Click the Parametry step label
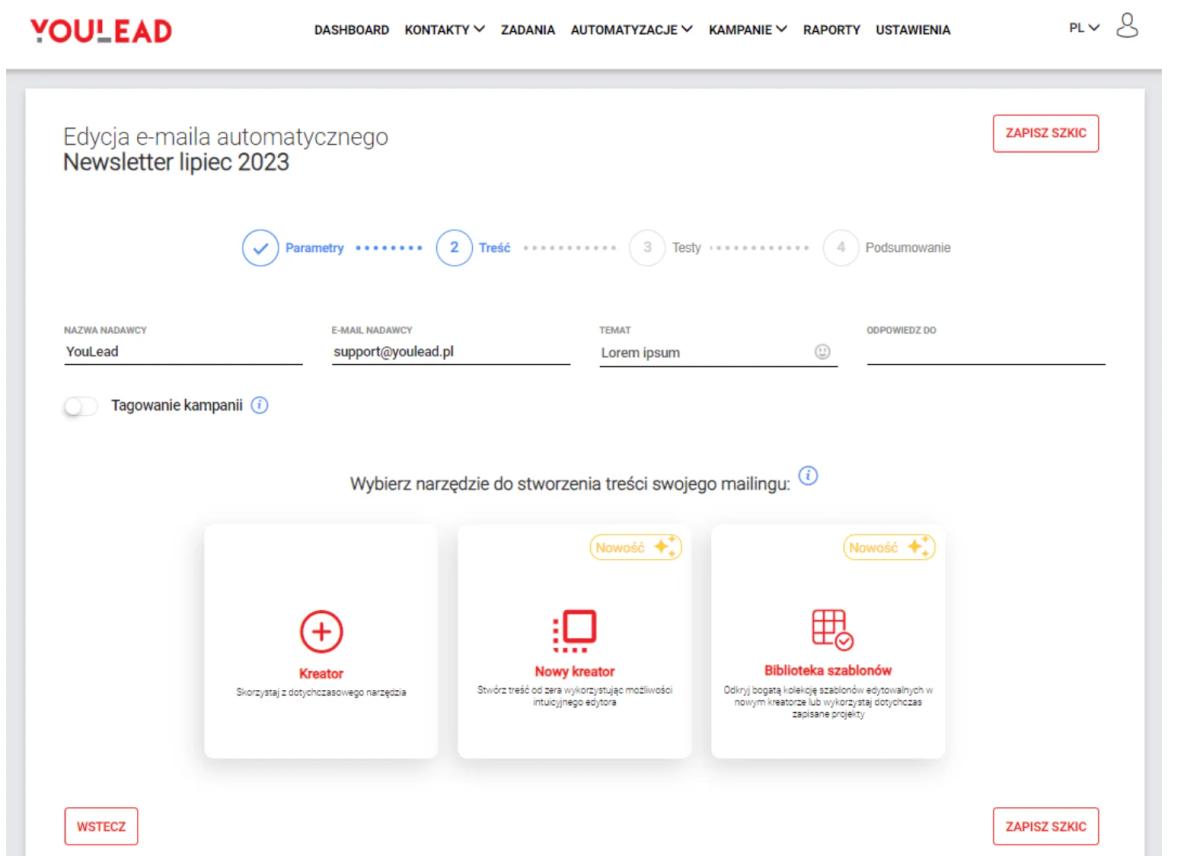The height and width of the screenshot is (856, 1200). click(315, 247)
